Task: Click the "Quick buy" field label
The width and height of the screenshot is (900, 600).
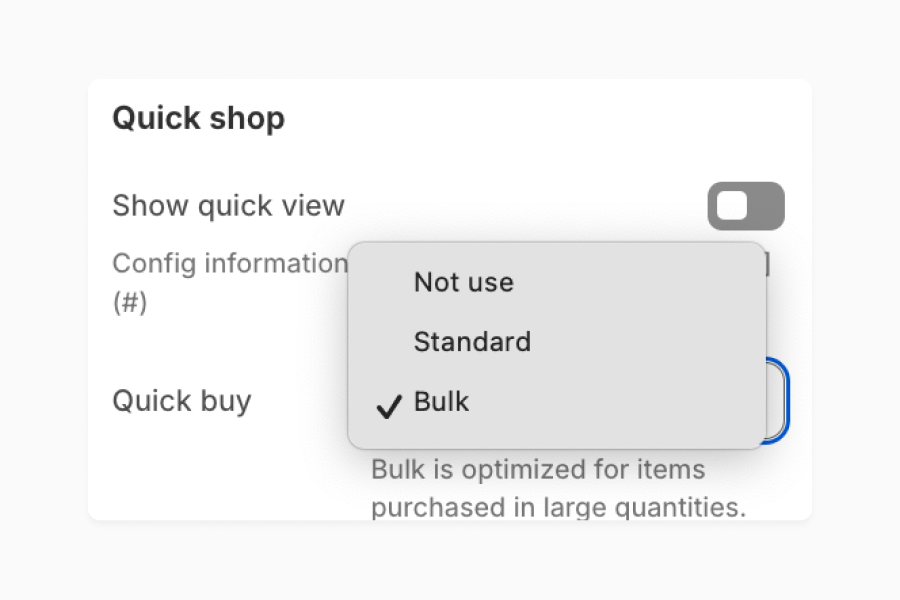Action: pos(181,401)
